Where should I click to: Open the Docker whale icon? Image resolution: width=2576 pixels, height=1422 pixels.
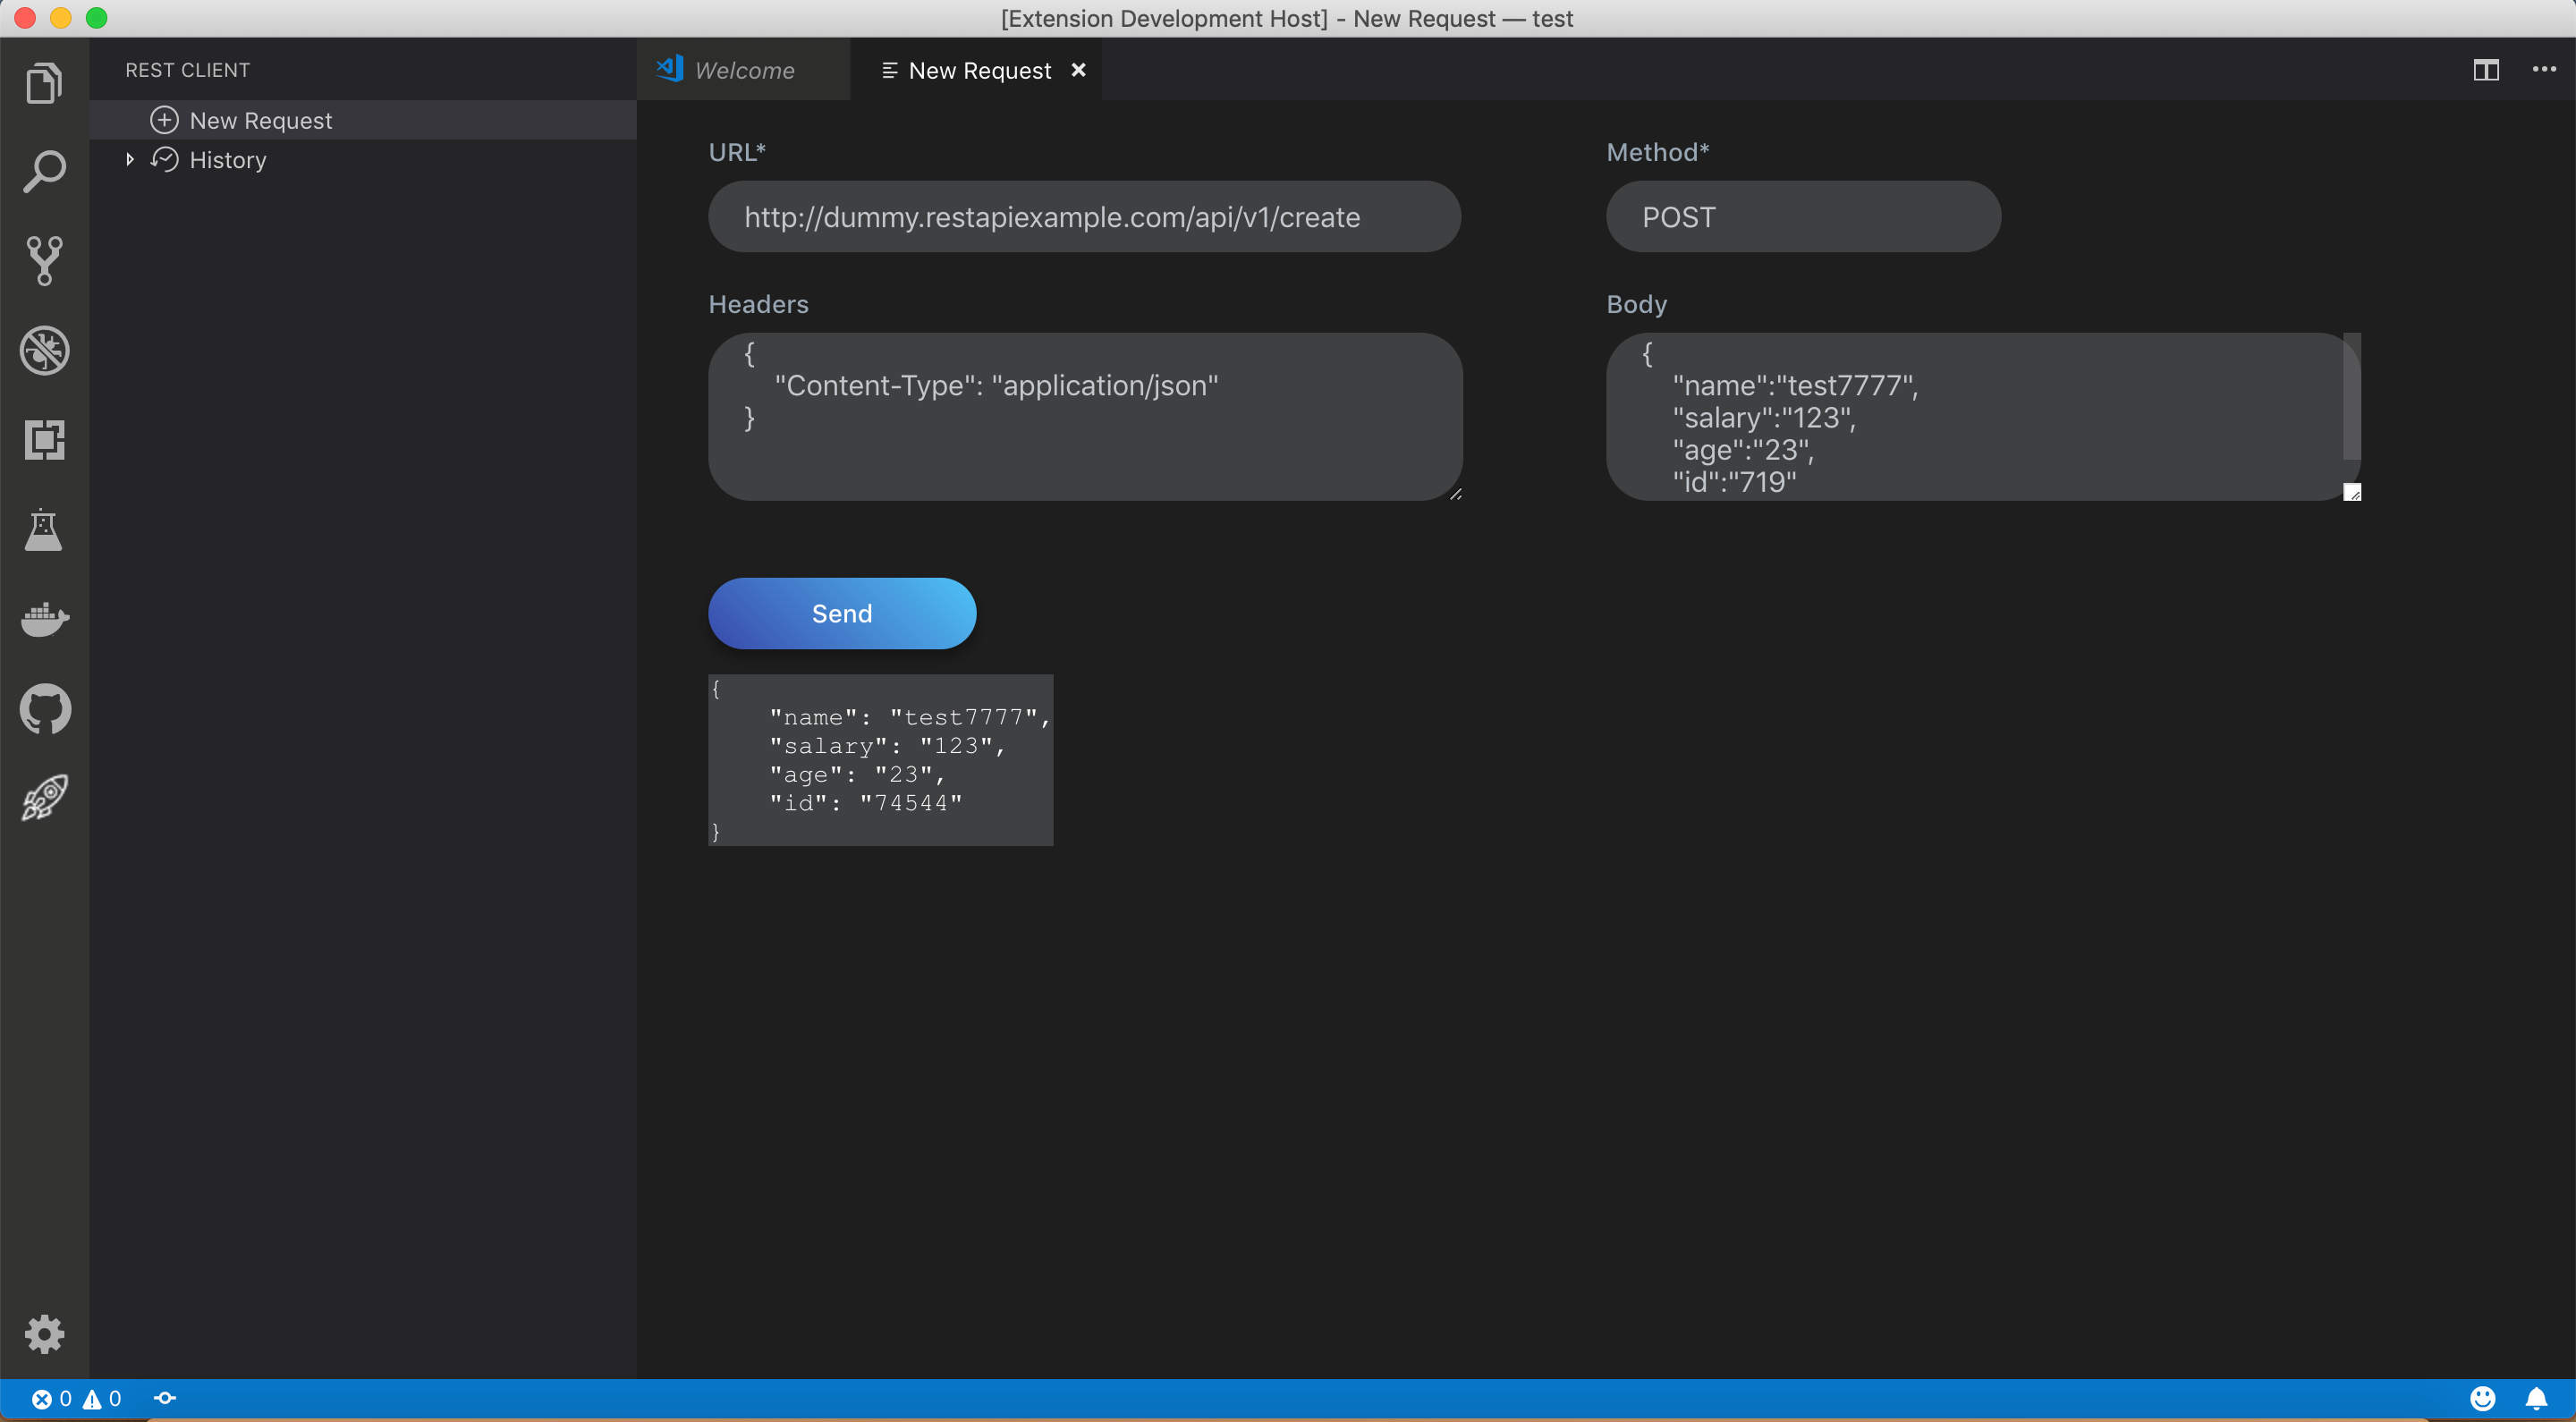click(x=44, y=619)
